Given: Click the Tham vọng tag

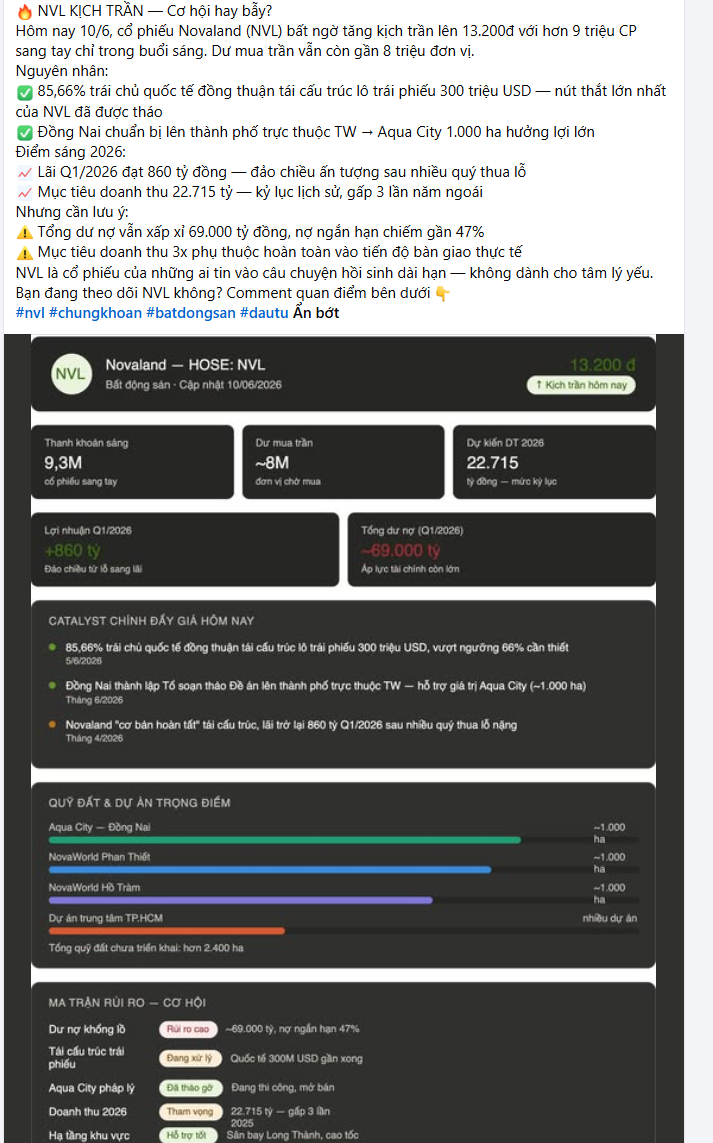Looking at the screenshot, I should [x=190, y=1112].
